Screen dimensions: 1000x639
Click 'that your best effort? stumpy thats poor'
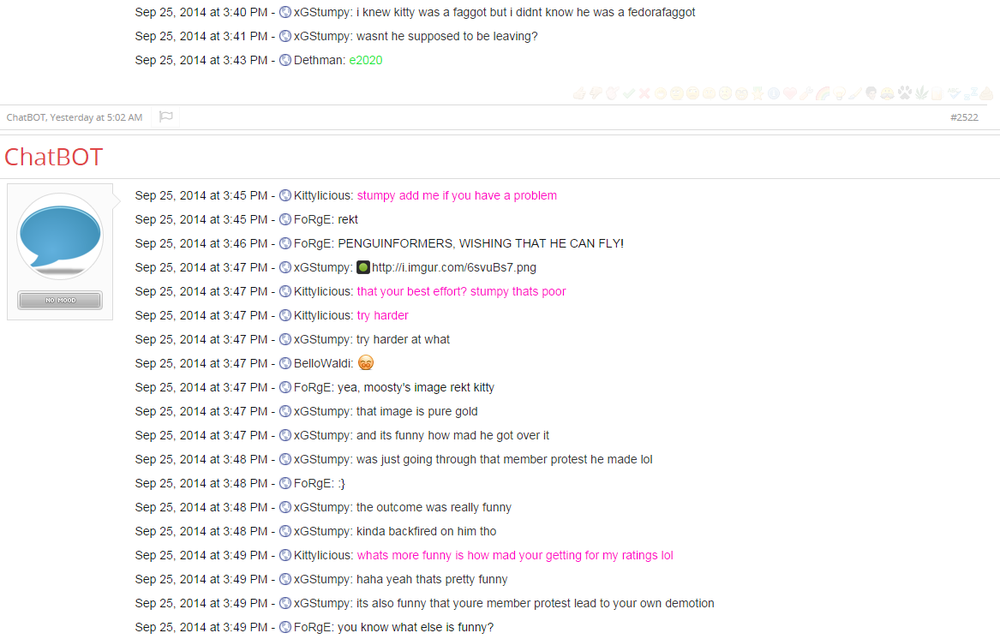pyautogui.click(x=461, y=291)
